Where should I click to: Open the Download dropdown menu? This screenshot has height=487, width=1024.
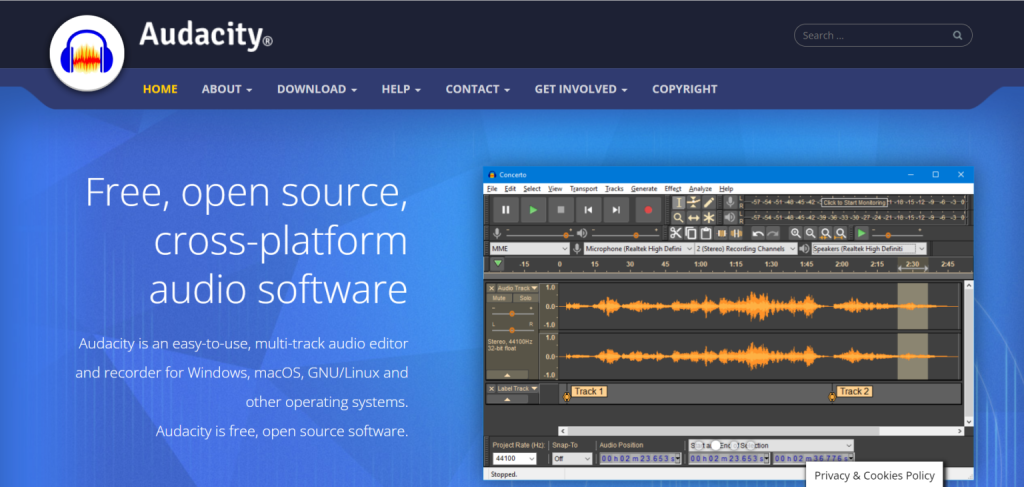pyautogui.click(x=317, y=89)
